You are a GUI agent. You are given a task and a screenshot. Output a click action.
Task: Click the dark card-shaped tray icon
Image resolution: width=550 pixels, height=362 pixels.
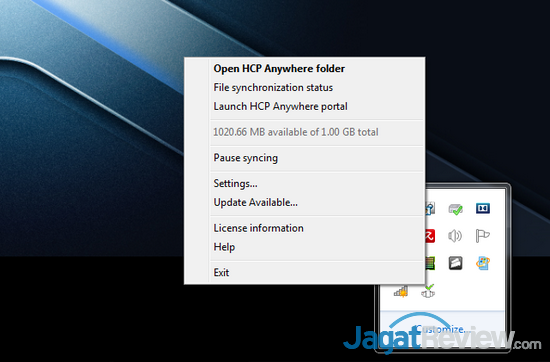(455, 263)
